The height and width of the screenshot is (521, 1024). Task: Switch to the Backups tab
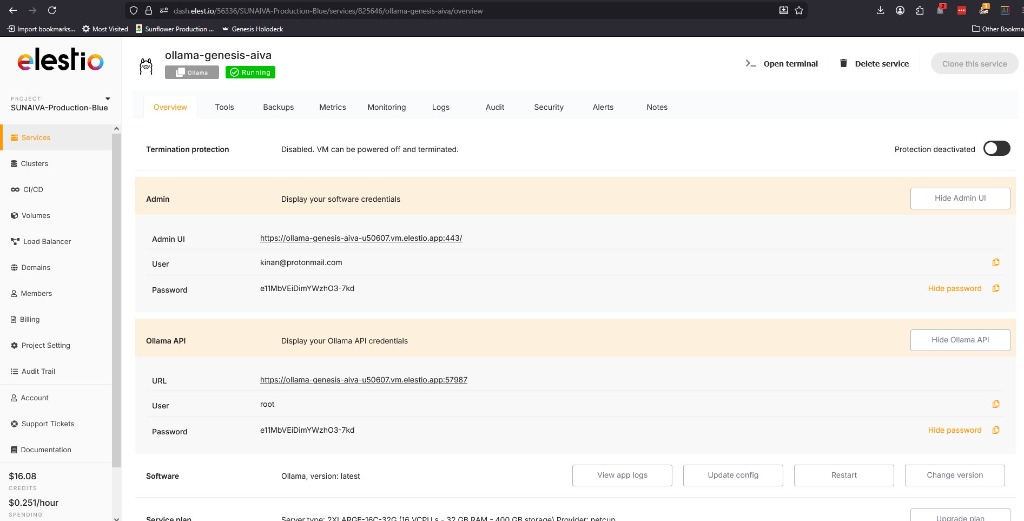pos(278,107)
